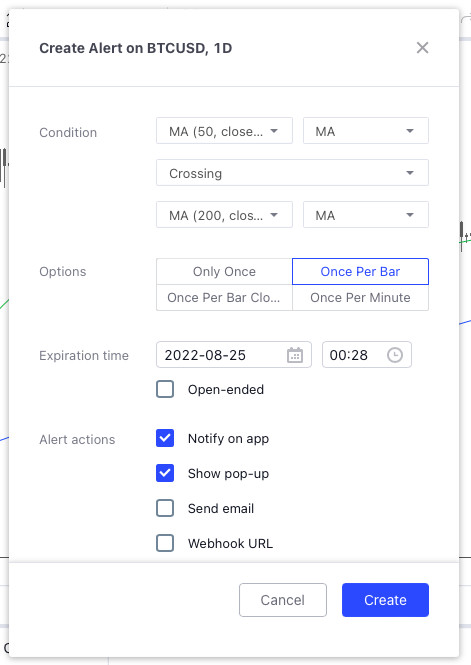Open the expiration date calendar icon
The width and height of the screenshot is (471, 665).
(295, 355)
